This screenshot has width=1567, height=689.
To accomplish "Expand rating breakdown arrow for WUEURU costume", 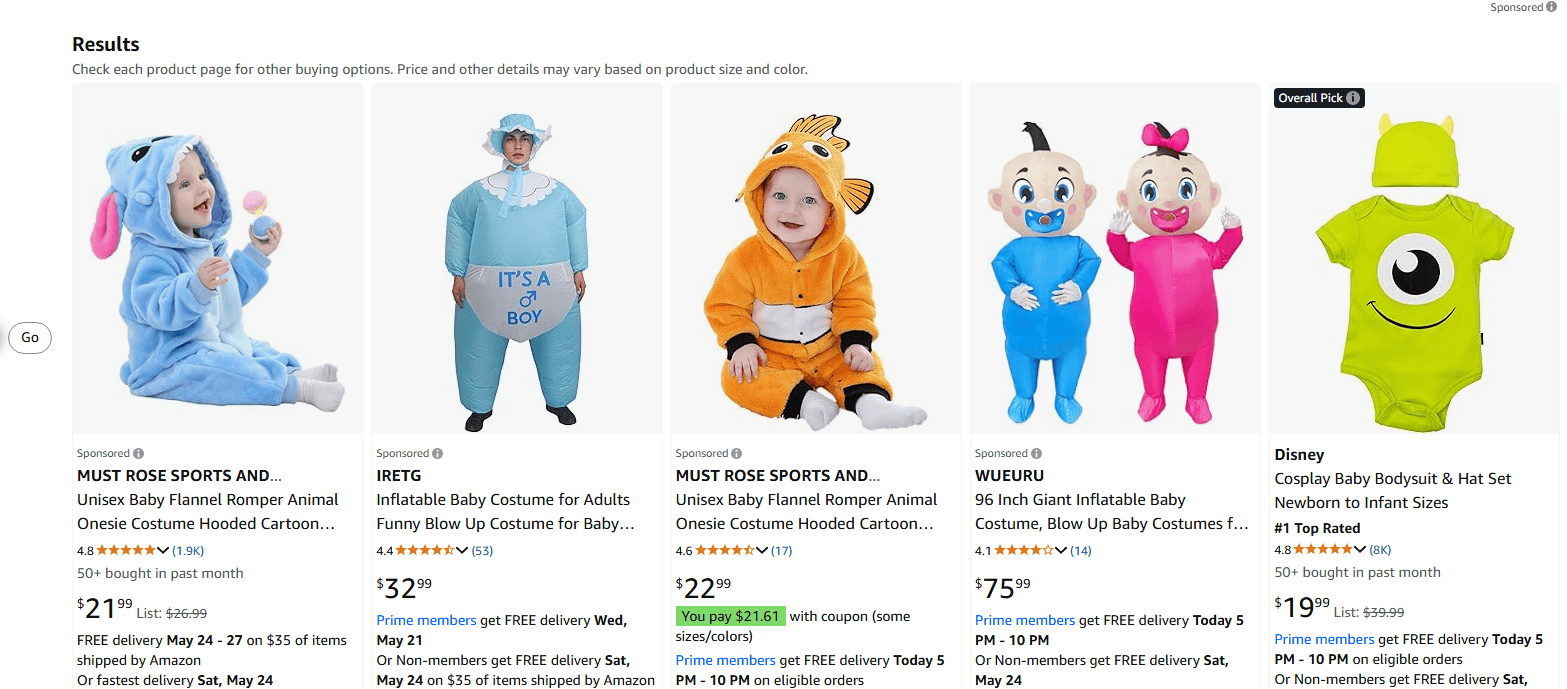I will [1061, 550].
